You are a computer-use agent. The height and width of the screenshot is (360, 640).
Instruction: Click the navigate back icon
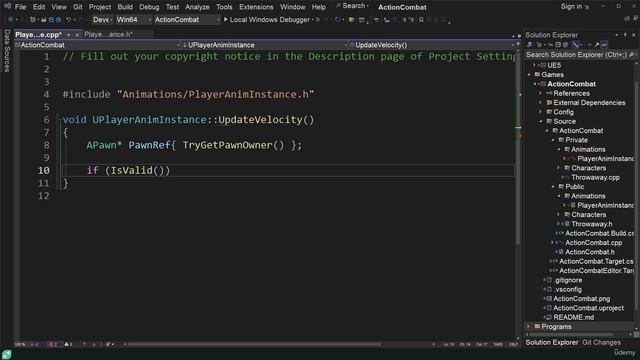point(11,20)
